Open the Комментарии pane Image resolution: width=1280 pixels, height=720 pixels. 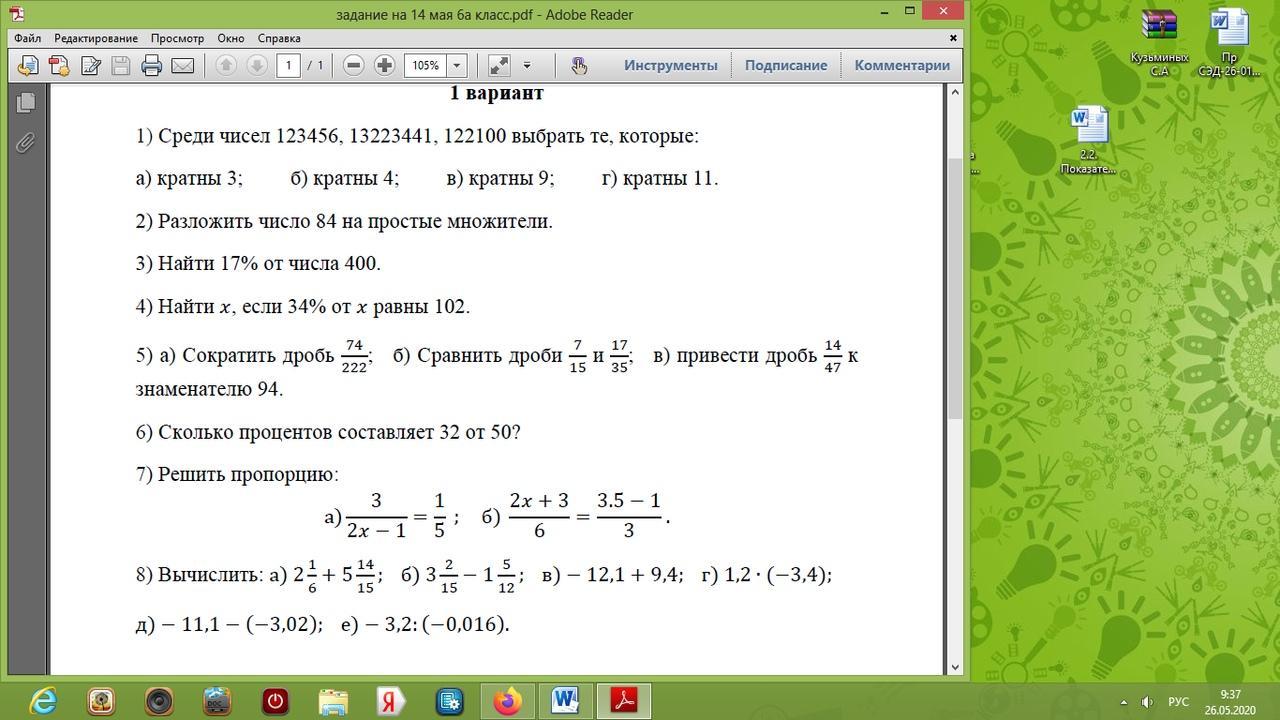click(902, 65)
